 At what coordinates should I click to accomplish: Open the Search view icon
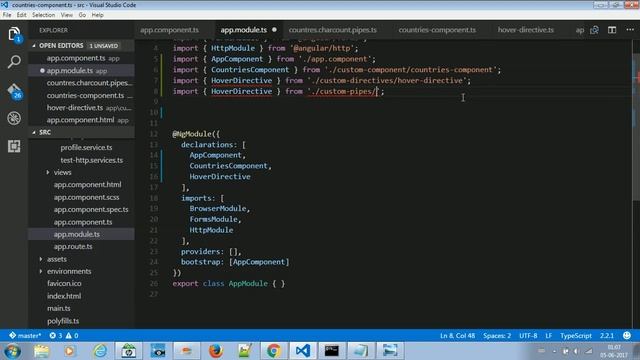pos(14,62)
